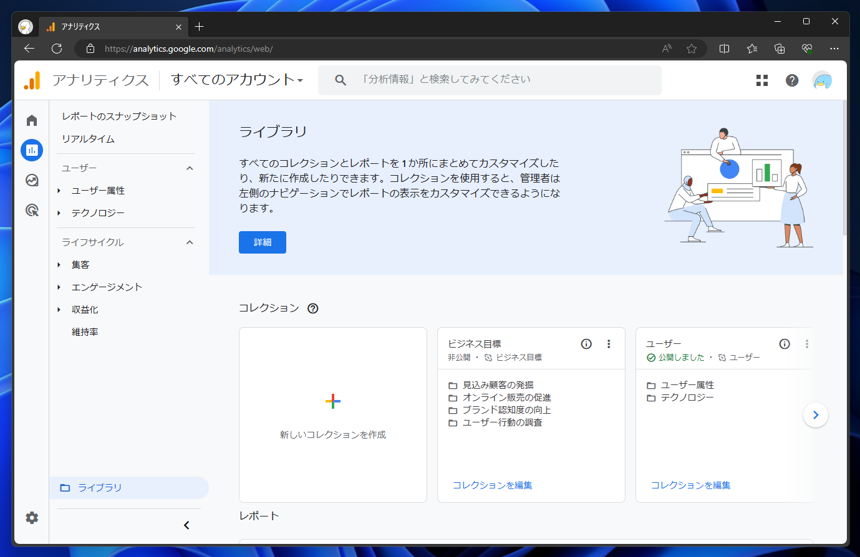Open the help question mark icon
This screenshot has height=557, width=860.
[791, 81]
